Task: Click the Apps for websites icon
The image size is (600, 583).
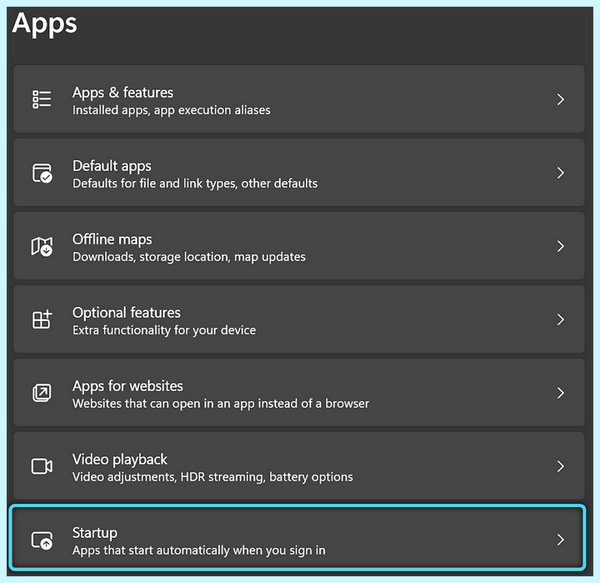Action: (42, 393)
